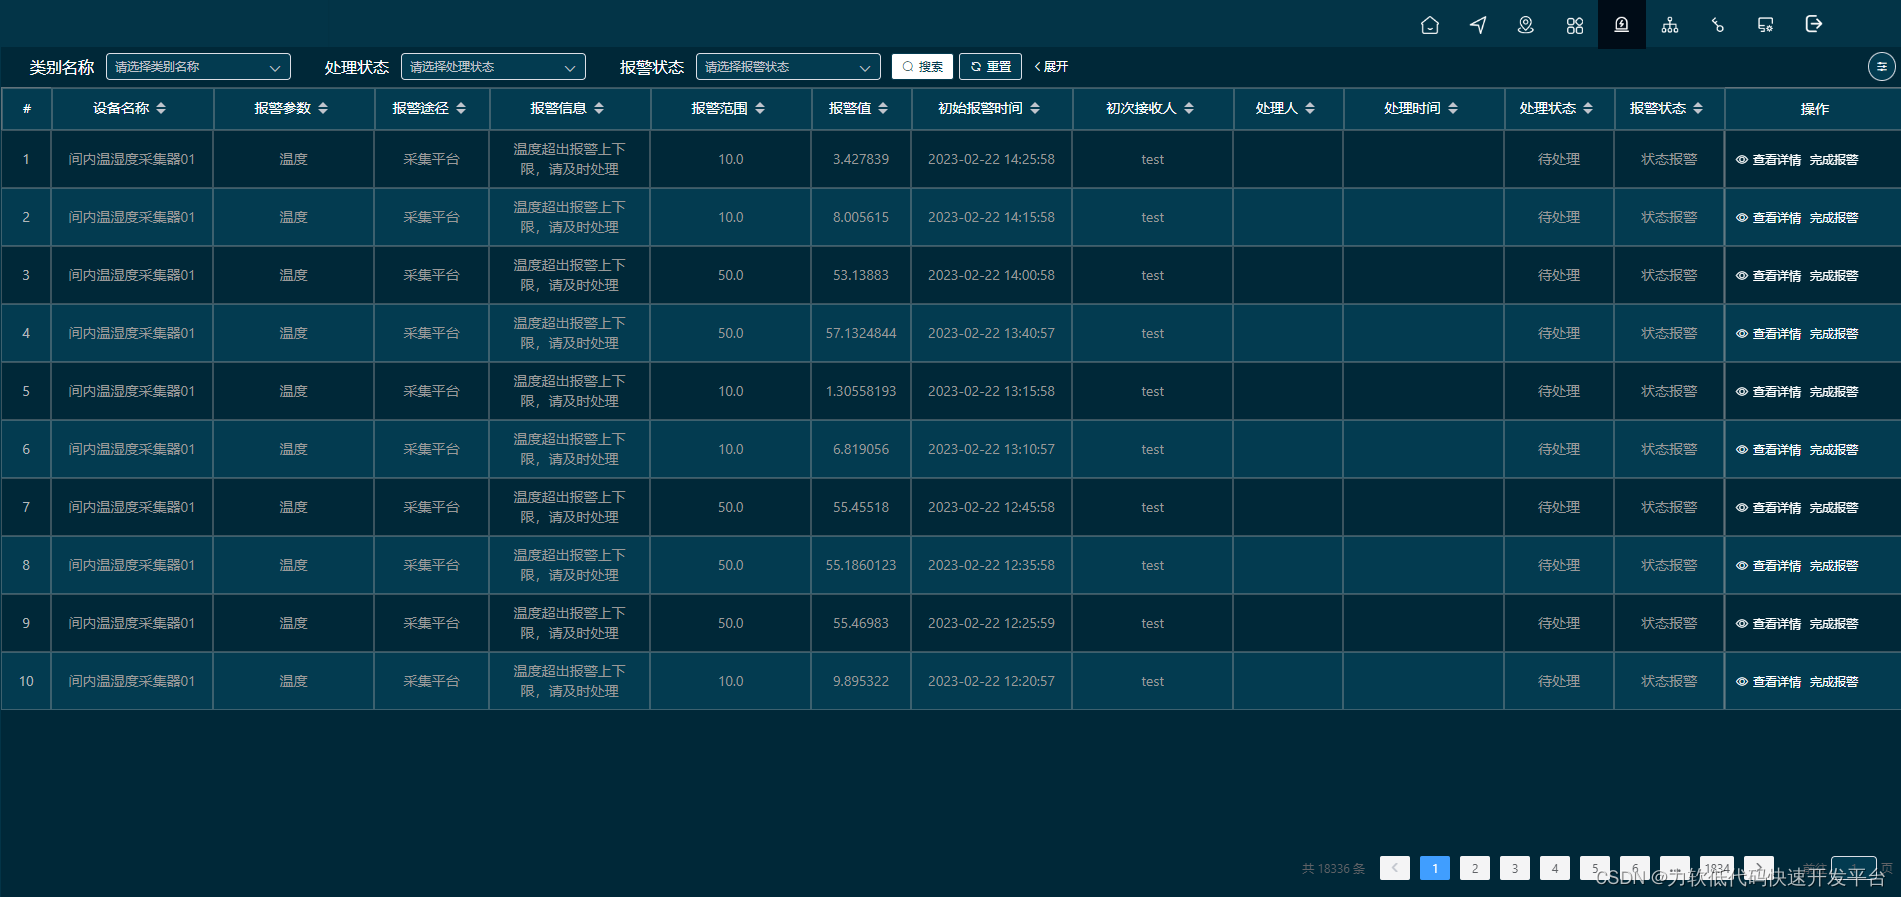Screen dimensions: 1901x897
Task: Click the logout exit icon
Action: pos(1814,24)
